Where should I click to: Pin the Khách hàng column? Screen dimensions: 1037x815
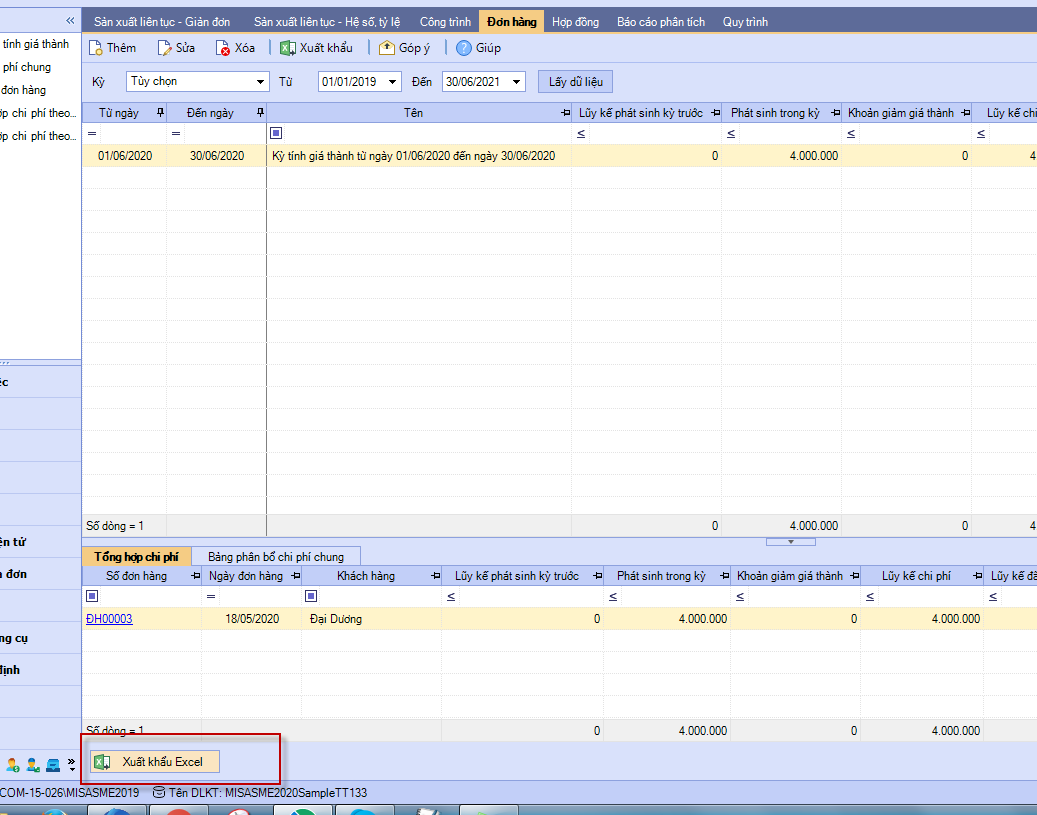435,576
